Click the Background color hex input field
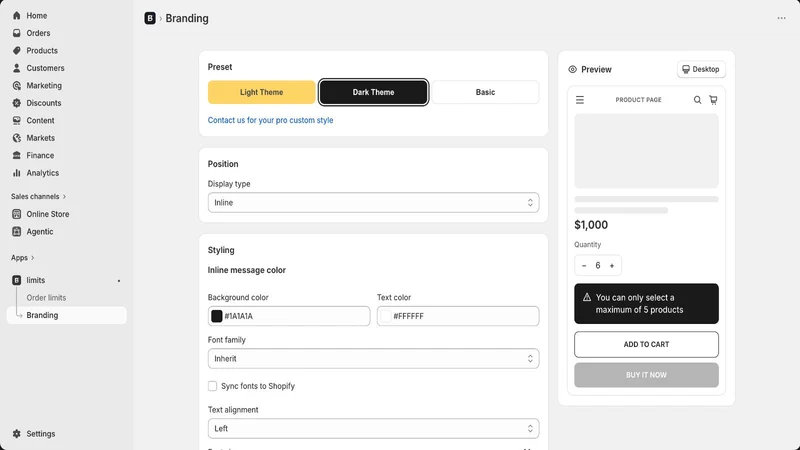Screen dimensions: 800x450 (289, 316)
